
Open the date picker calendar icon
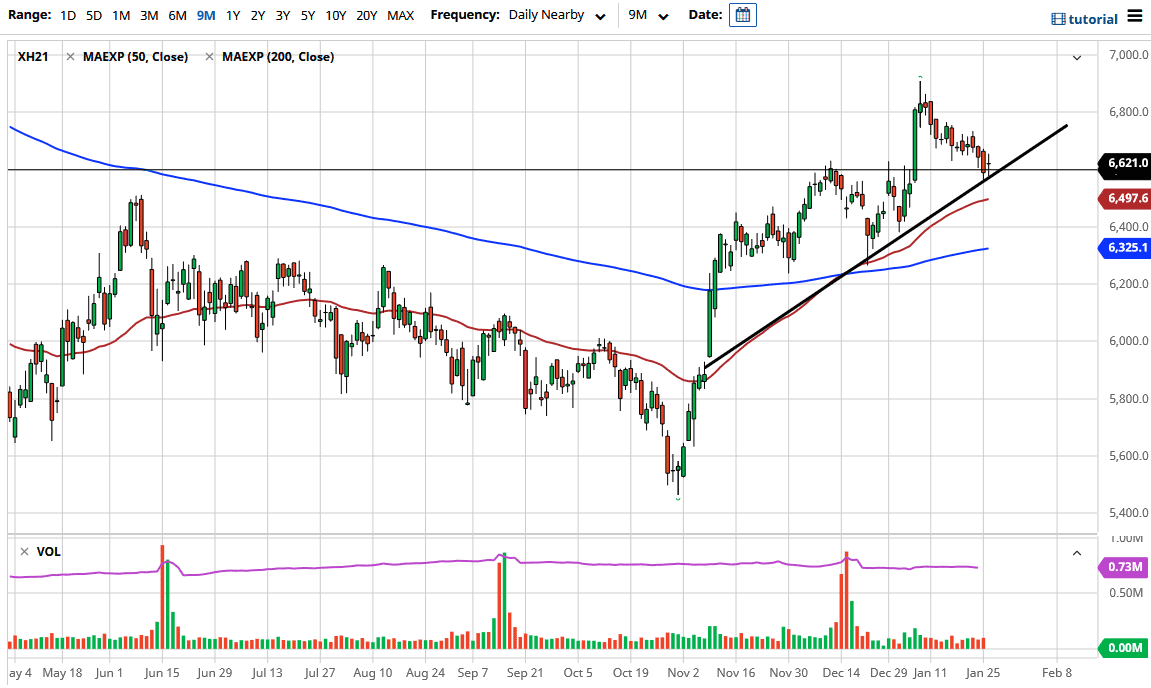coord(742,15)
